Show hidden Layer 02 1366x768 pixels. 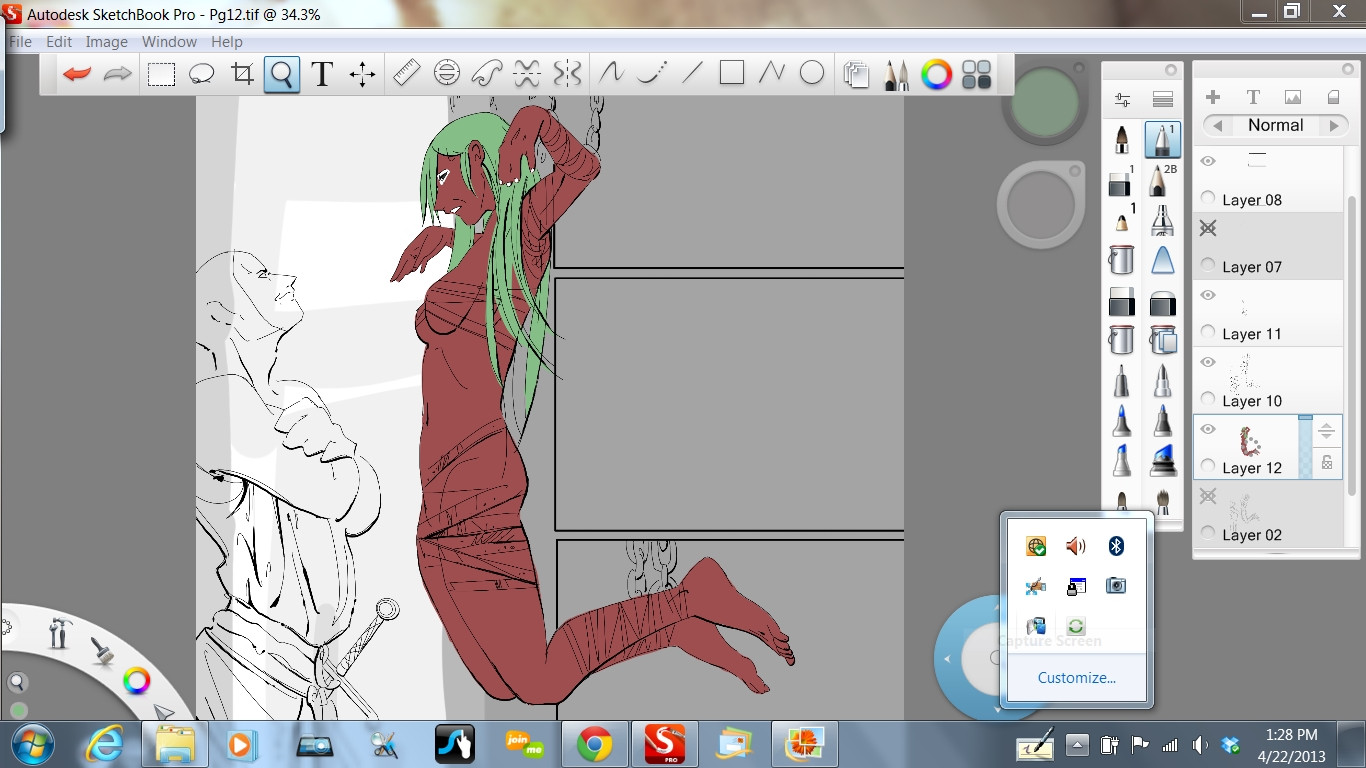pos(1208,496)
